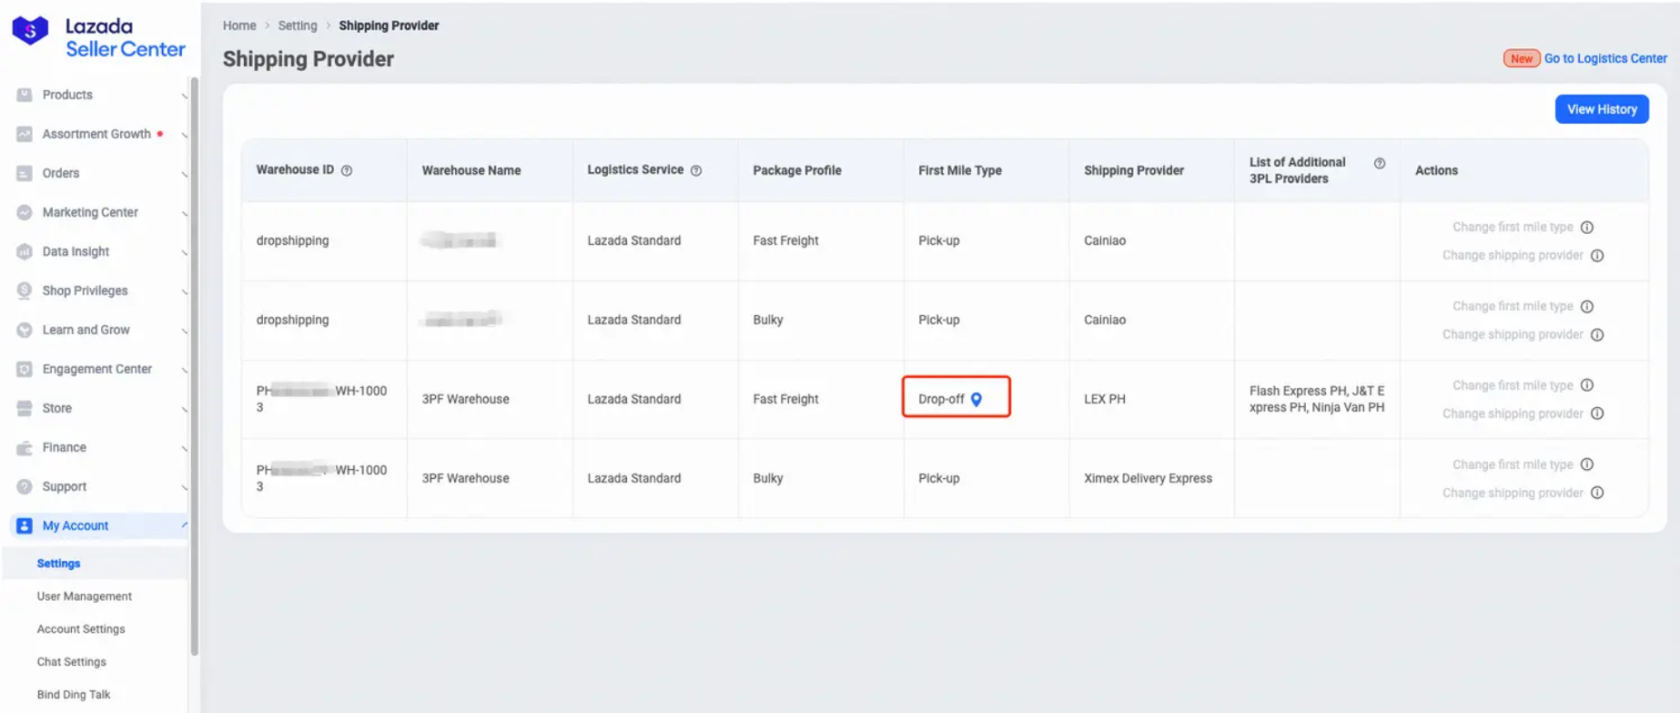Viewport: 1680px width, 713px height.
Task: Open Bind Ding Talk submenu item
Action: pos(74,695)
